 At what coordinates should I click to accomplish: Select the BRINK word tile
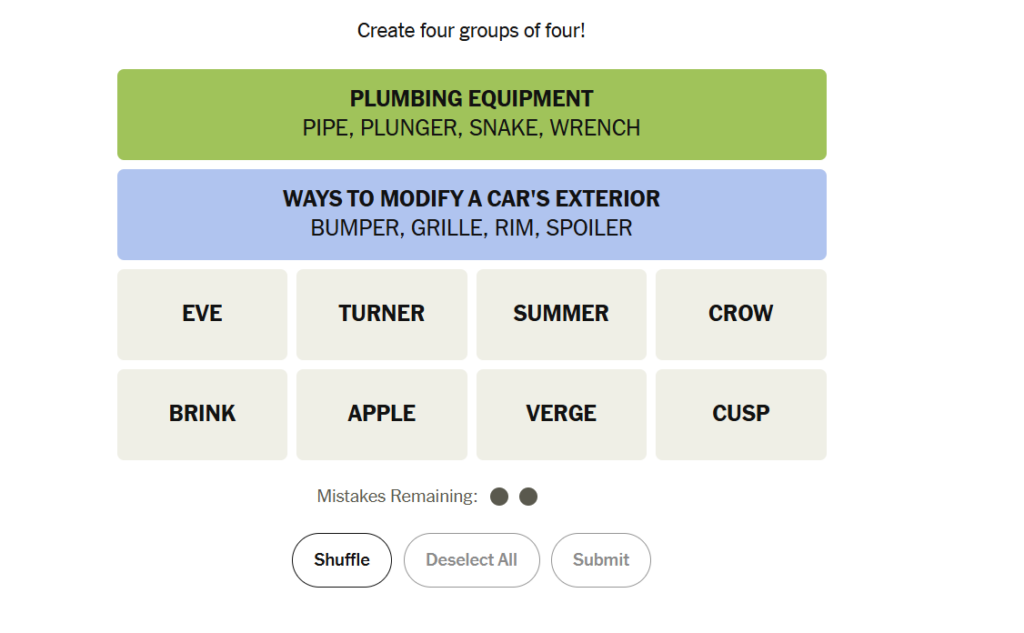coord(202,414)
